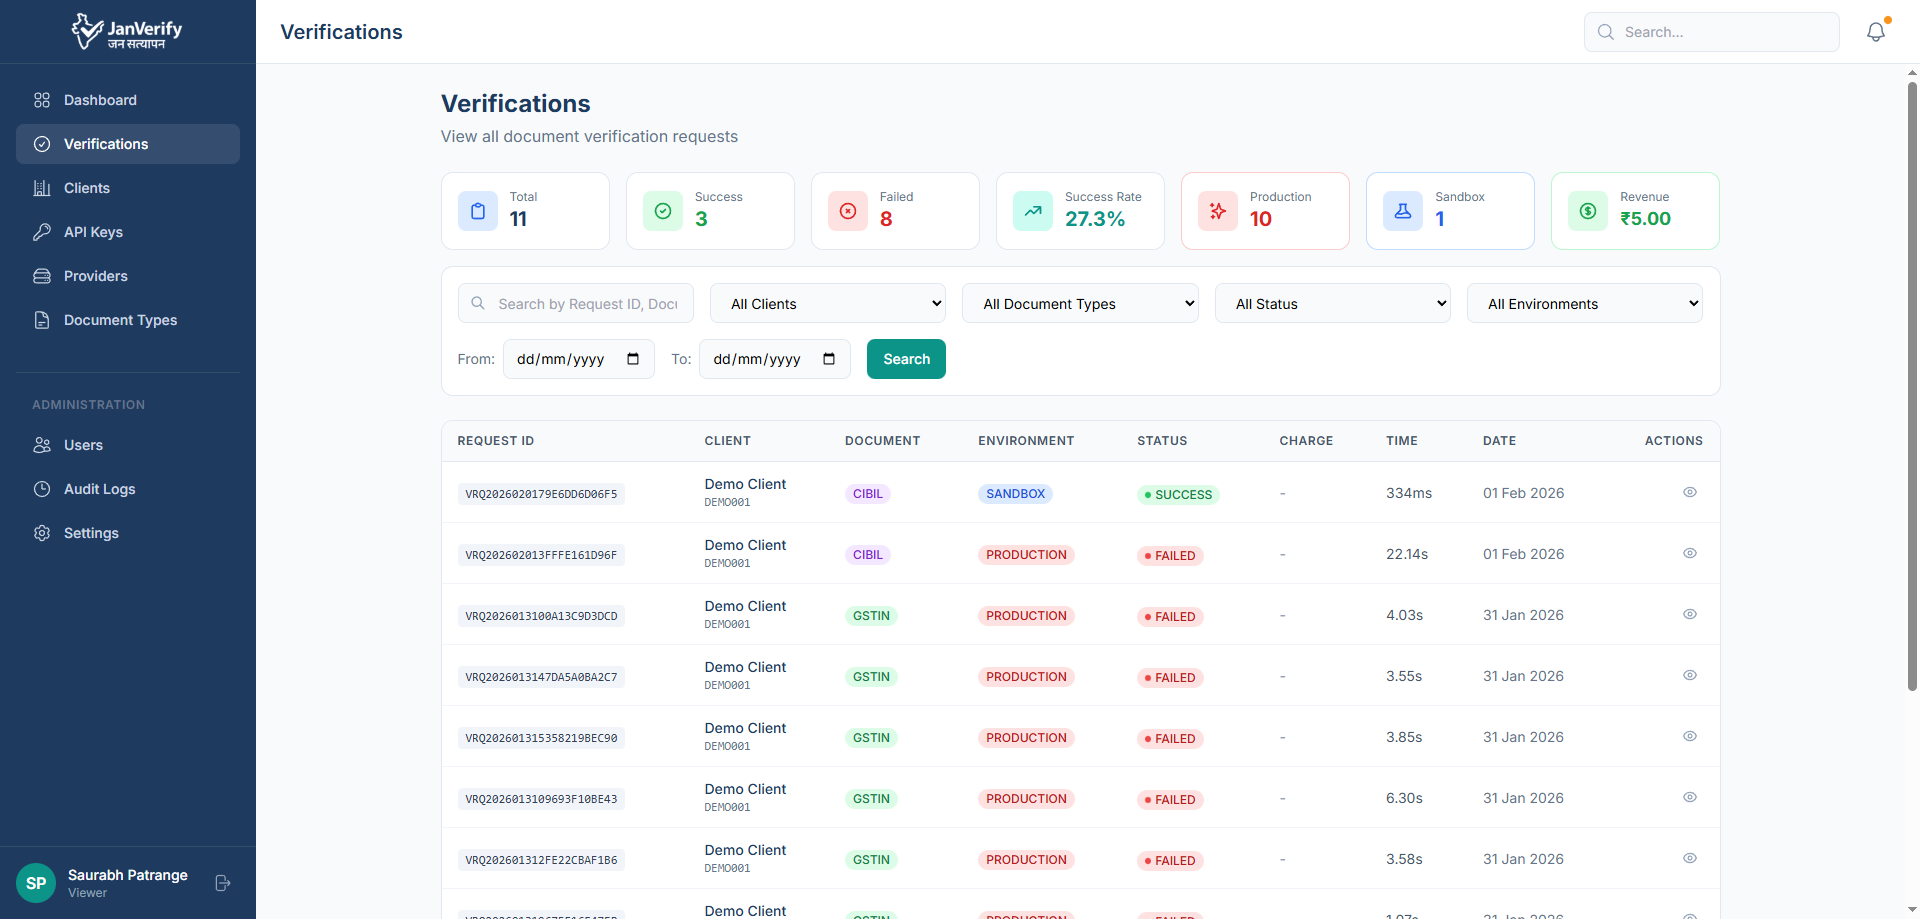View details of the 22.14s failed CIBIL request
The height and width of the screenshot is (919, 1920).
click(x=1689, y=553)
